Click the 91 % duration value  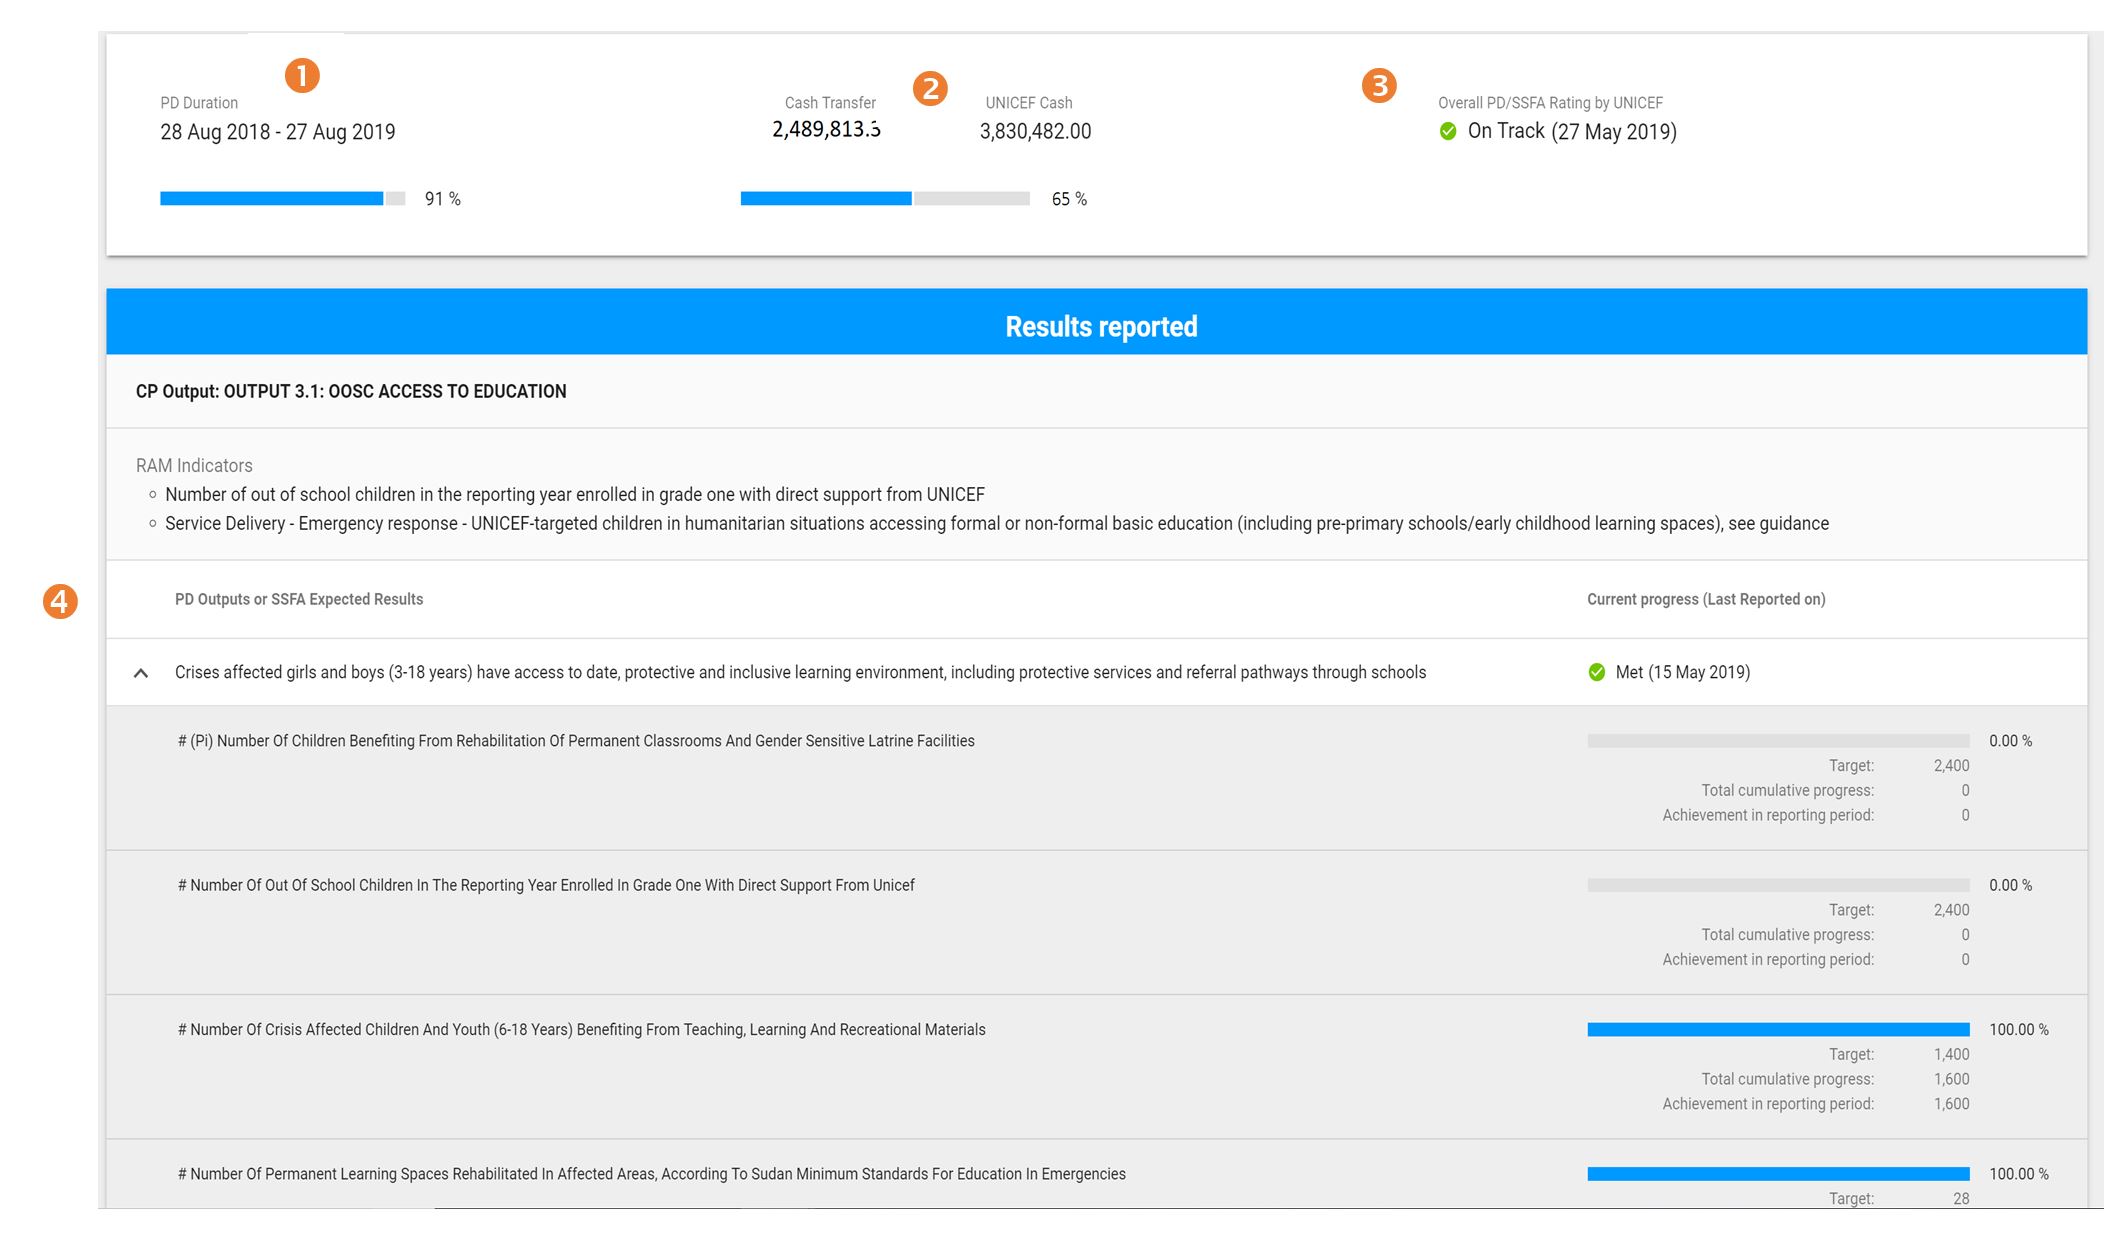coord(442,199)
